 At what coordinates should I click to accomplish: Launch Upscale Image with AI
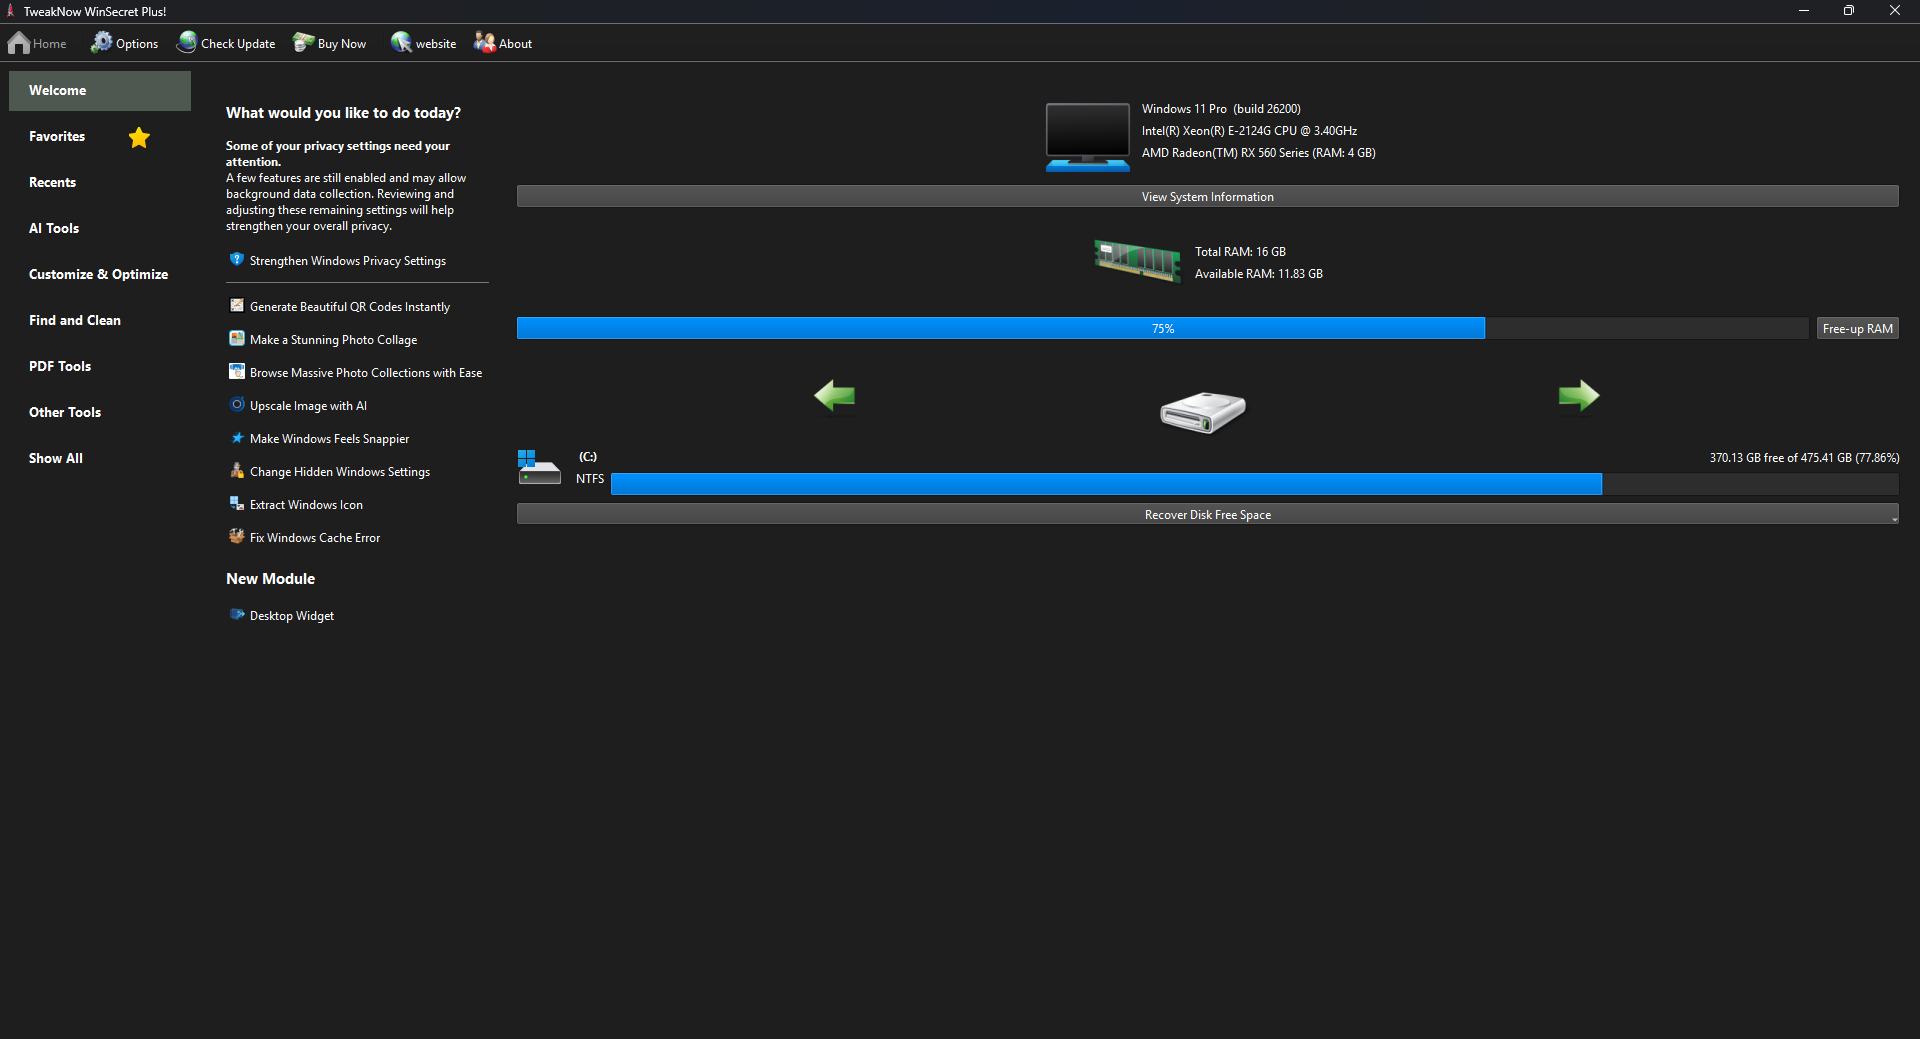308,406
